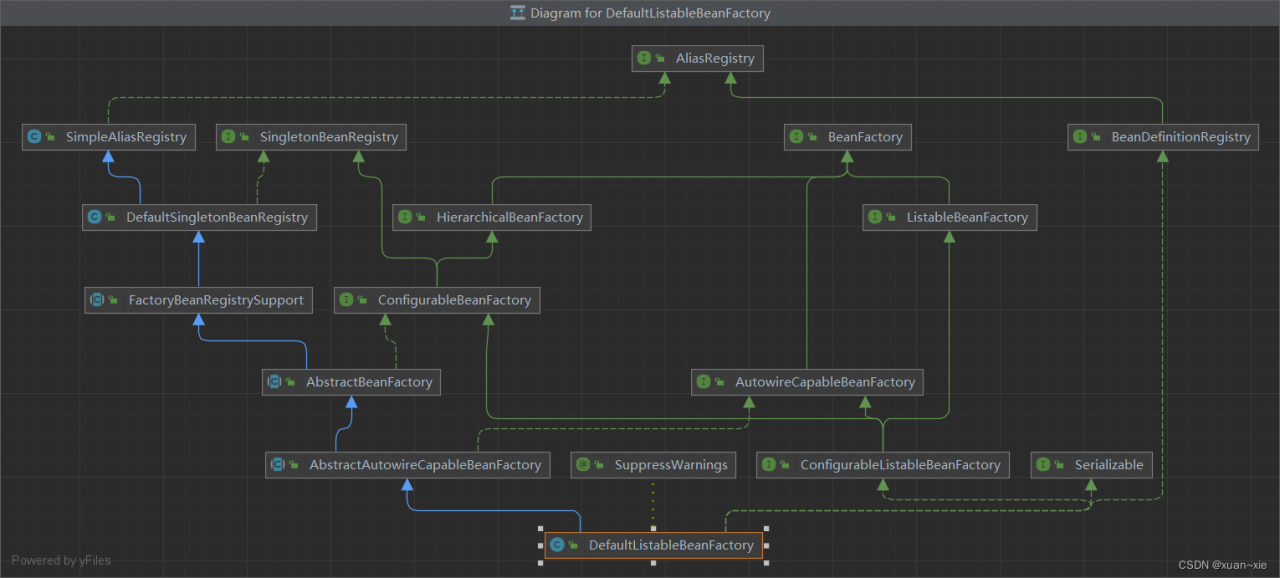
Task: Click the interface icon on BeanDefinitionRegistry
Action: 1080,137
